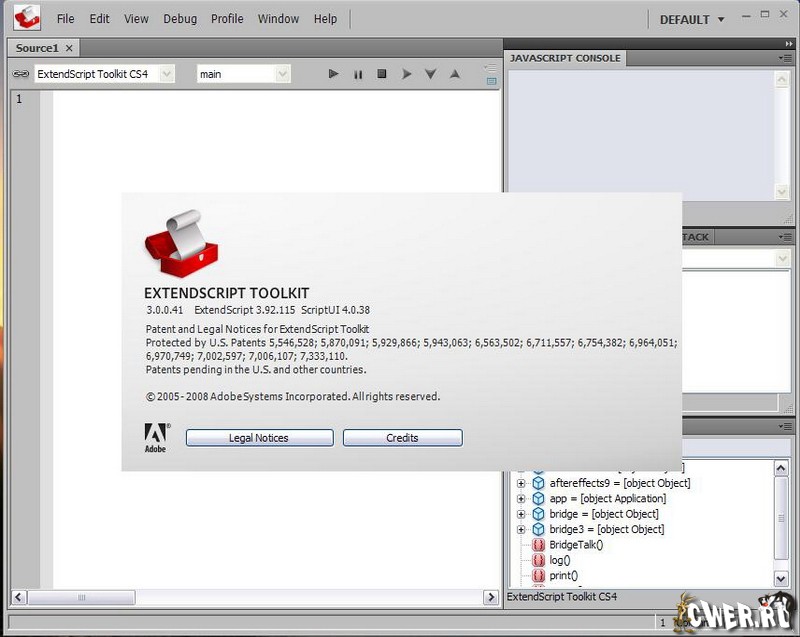
Task: Click JavaScript Console scrollbar up arrow
Action: click(782, 79)
